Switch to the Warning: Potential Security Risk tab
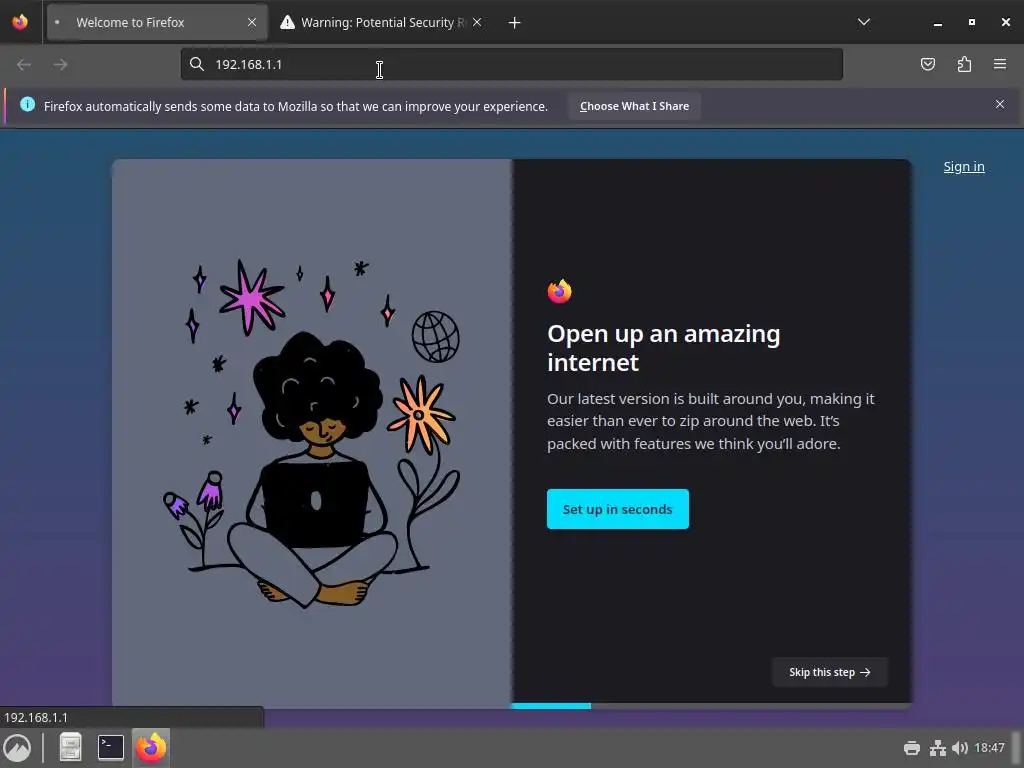The image size is (1024, 768). (380, 22)
